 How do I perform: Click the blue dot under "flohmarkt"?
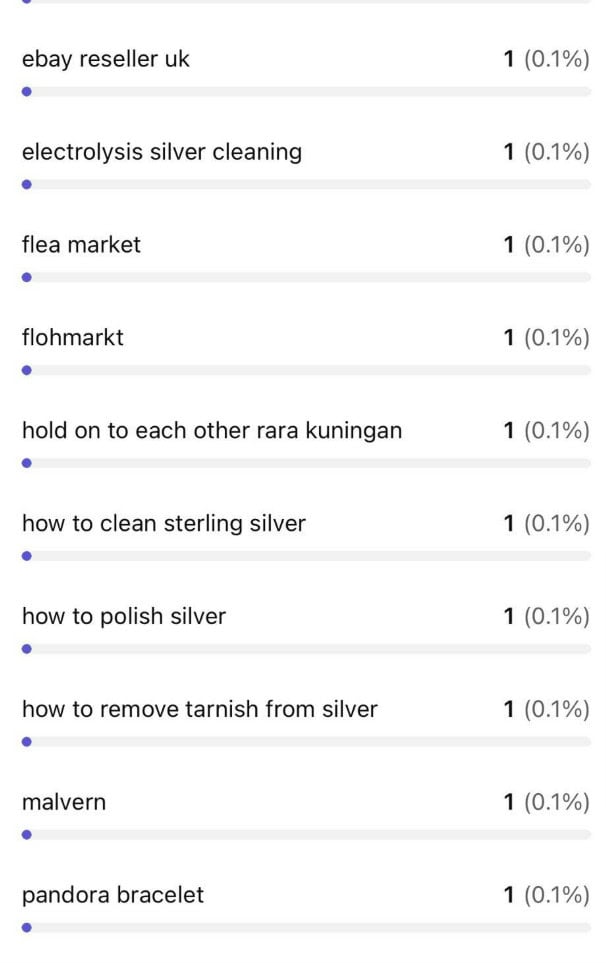[26, 370]
